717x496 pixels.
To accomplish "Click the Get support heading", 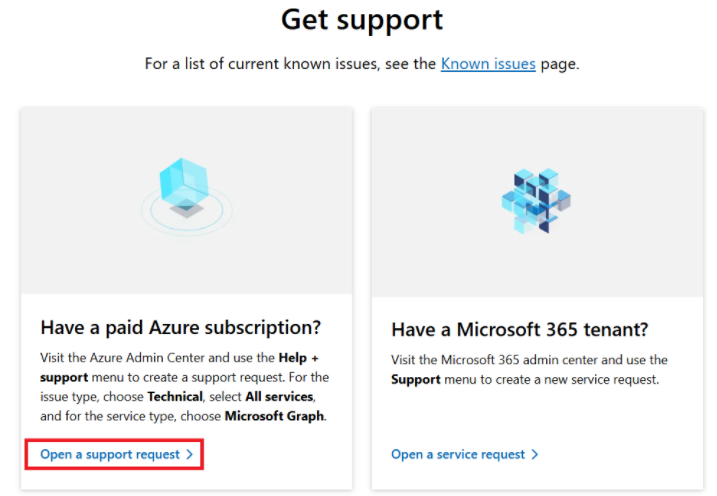I will 362,20.
